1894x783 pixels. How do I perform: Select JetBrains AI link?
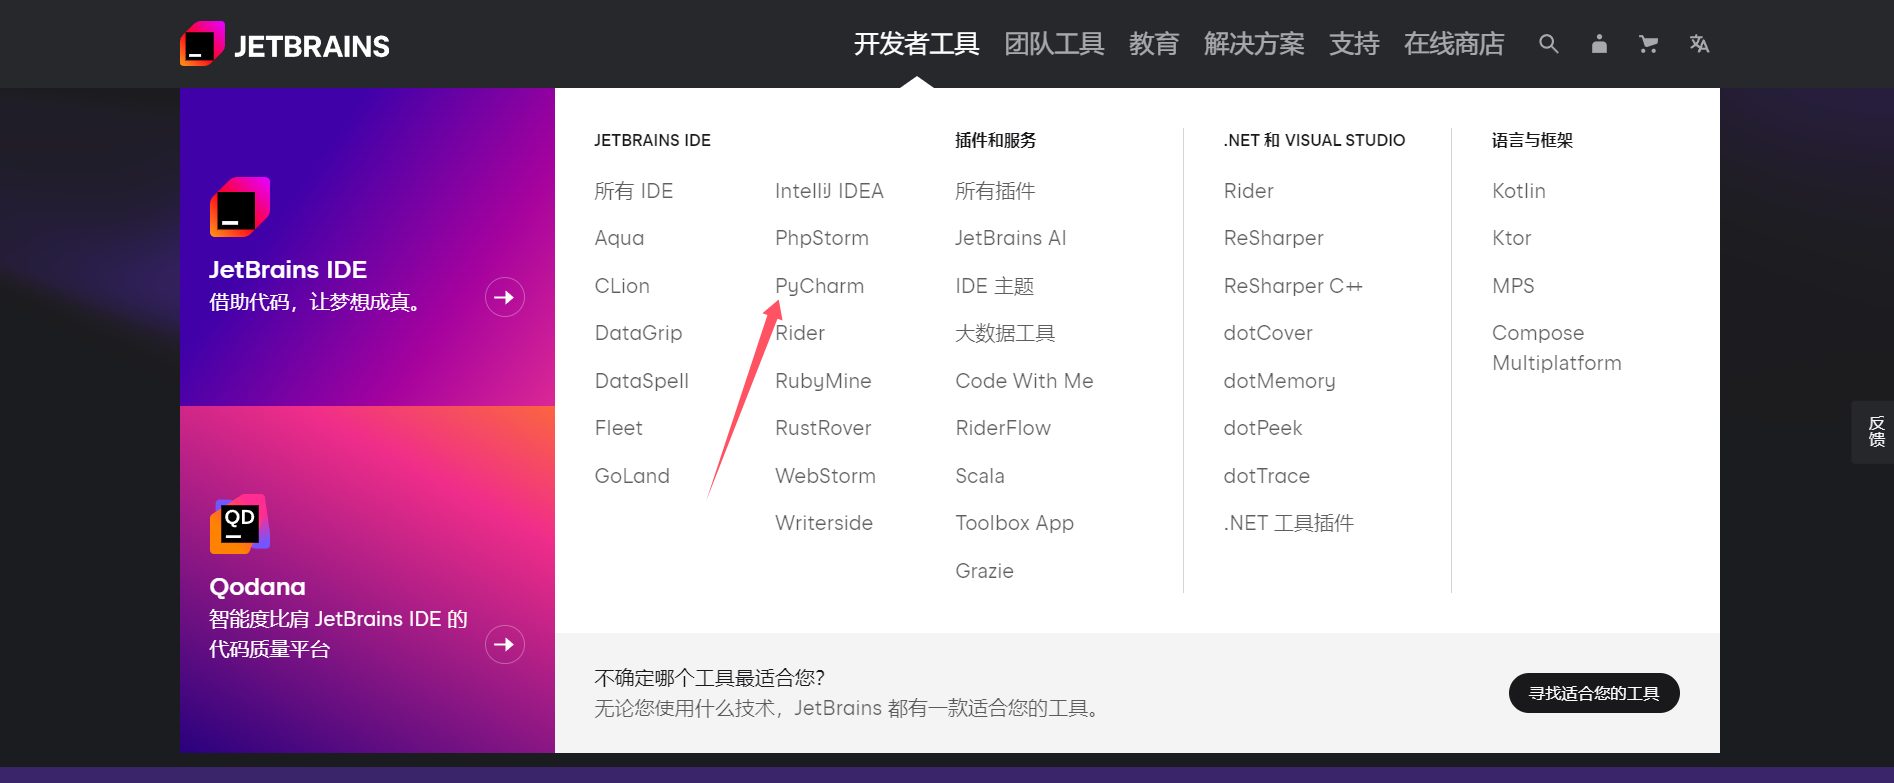click(x=1010, y=238)
